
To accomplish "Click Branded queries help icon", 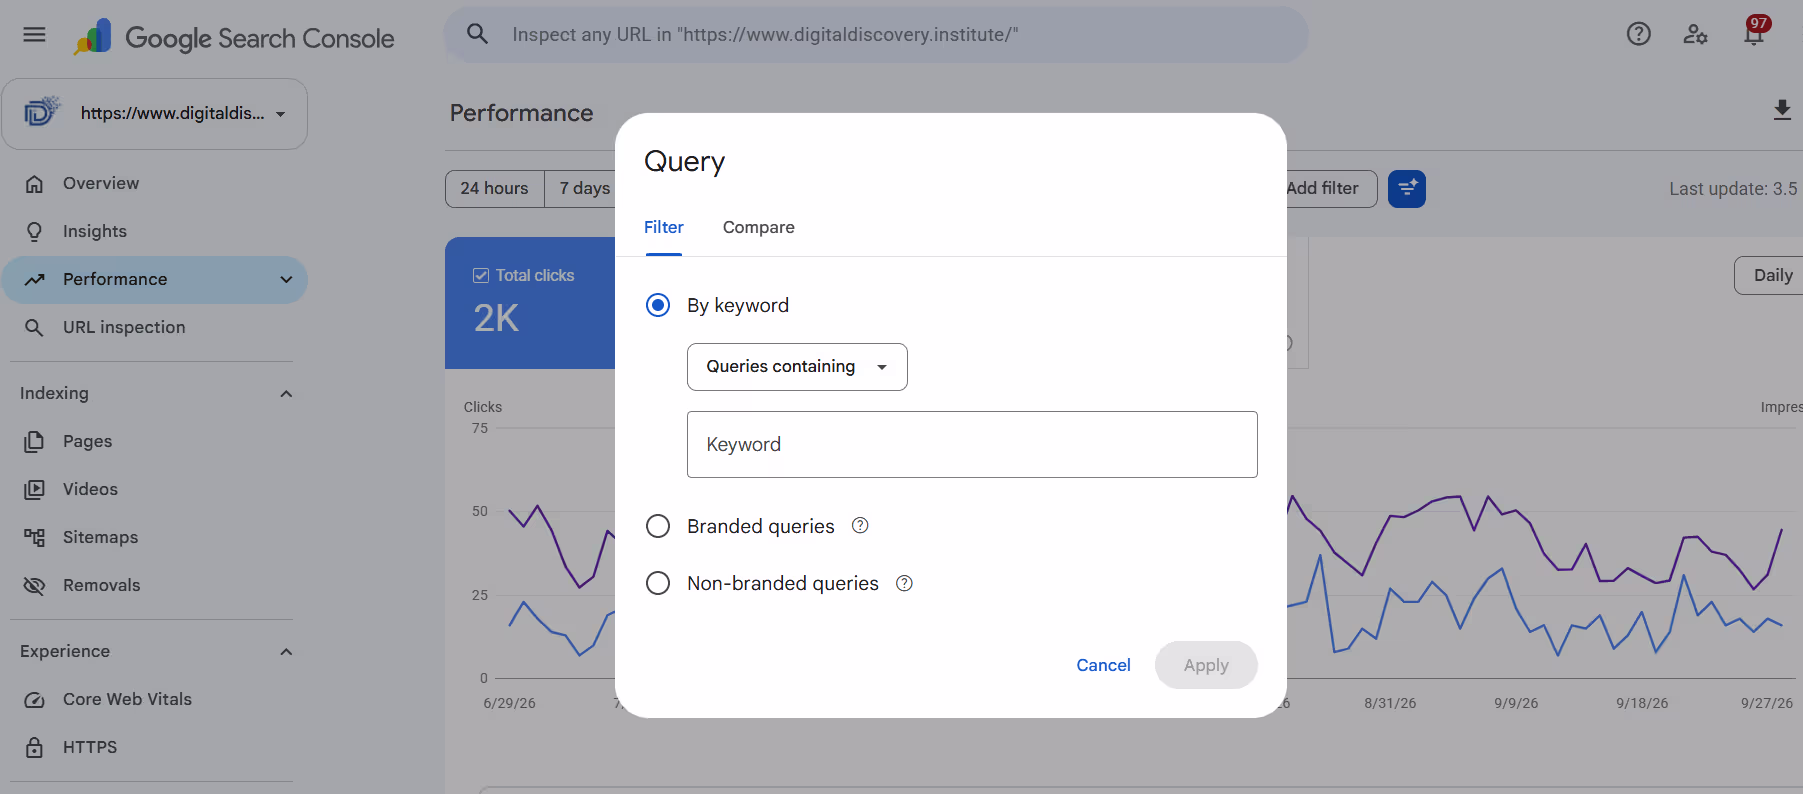I will (x=860, y=525).
